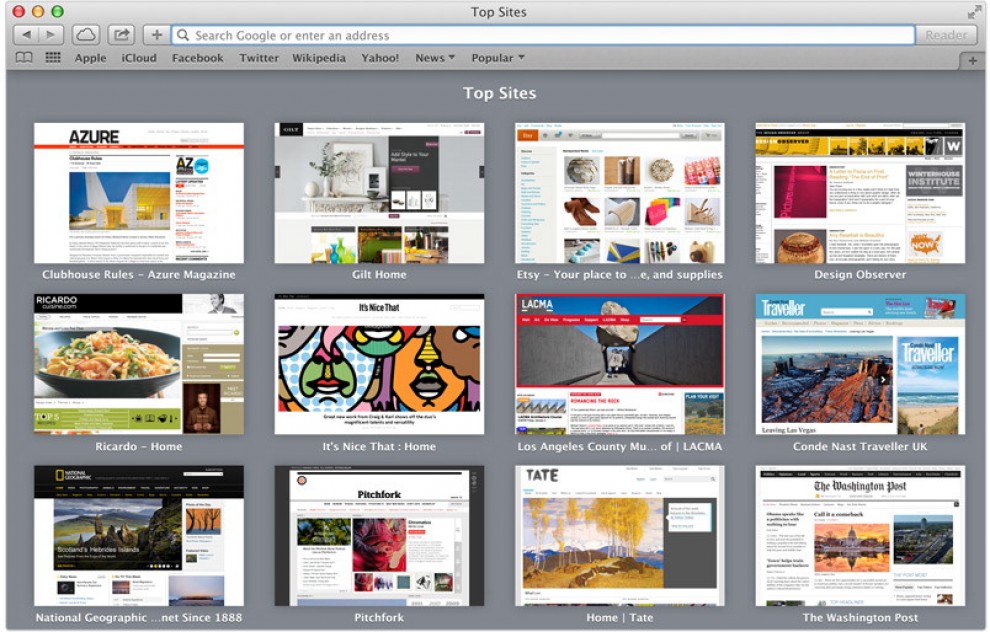Open a new tab with plus button
990x632 pixels.
[972, 61]
